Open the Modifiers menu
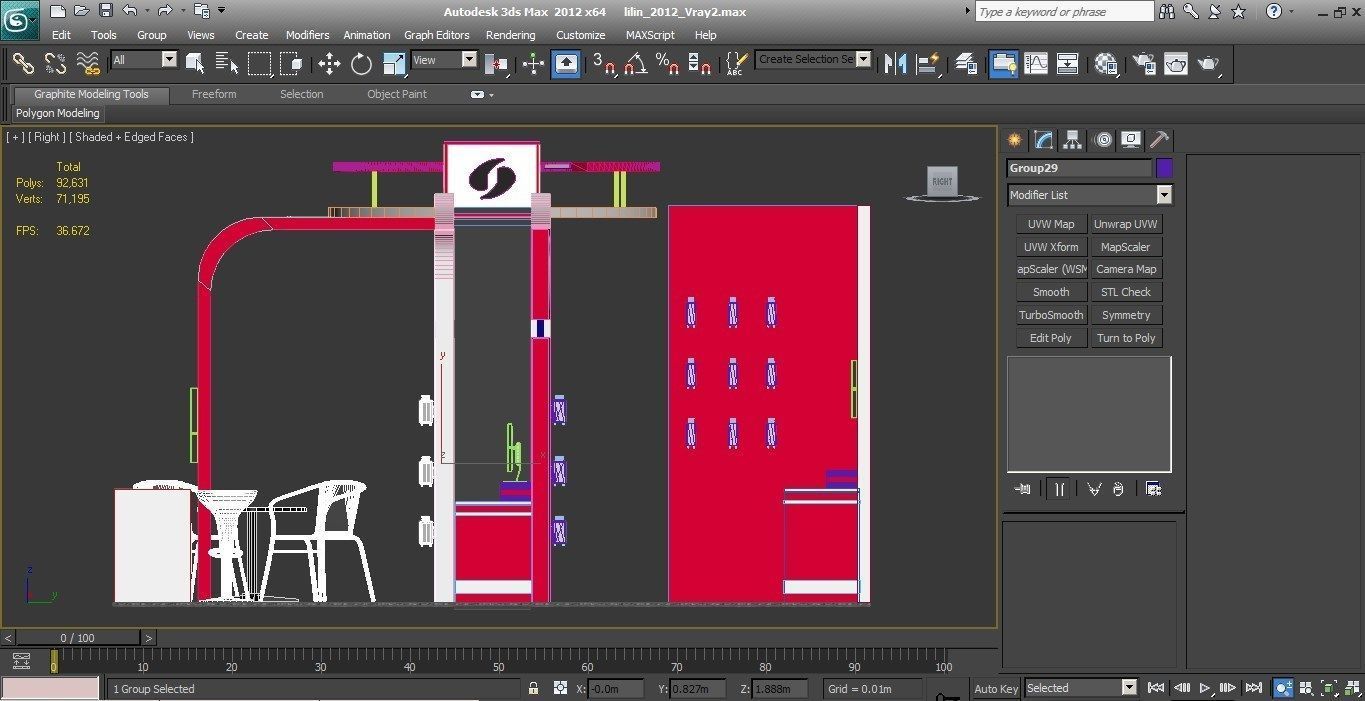The width and height of the screenshot is (1365, 701). tap(307, 34)
